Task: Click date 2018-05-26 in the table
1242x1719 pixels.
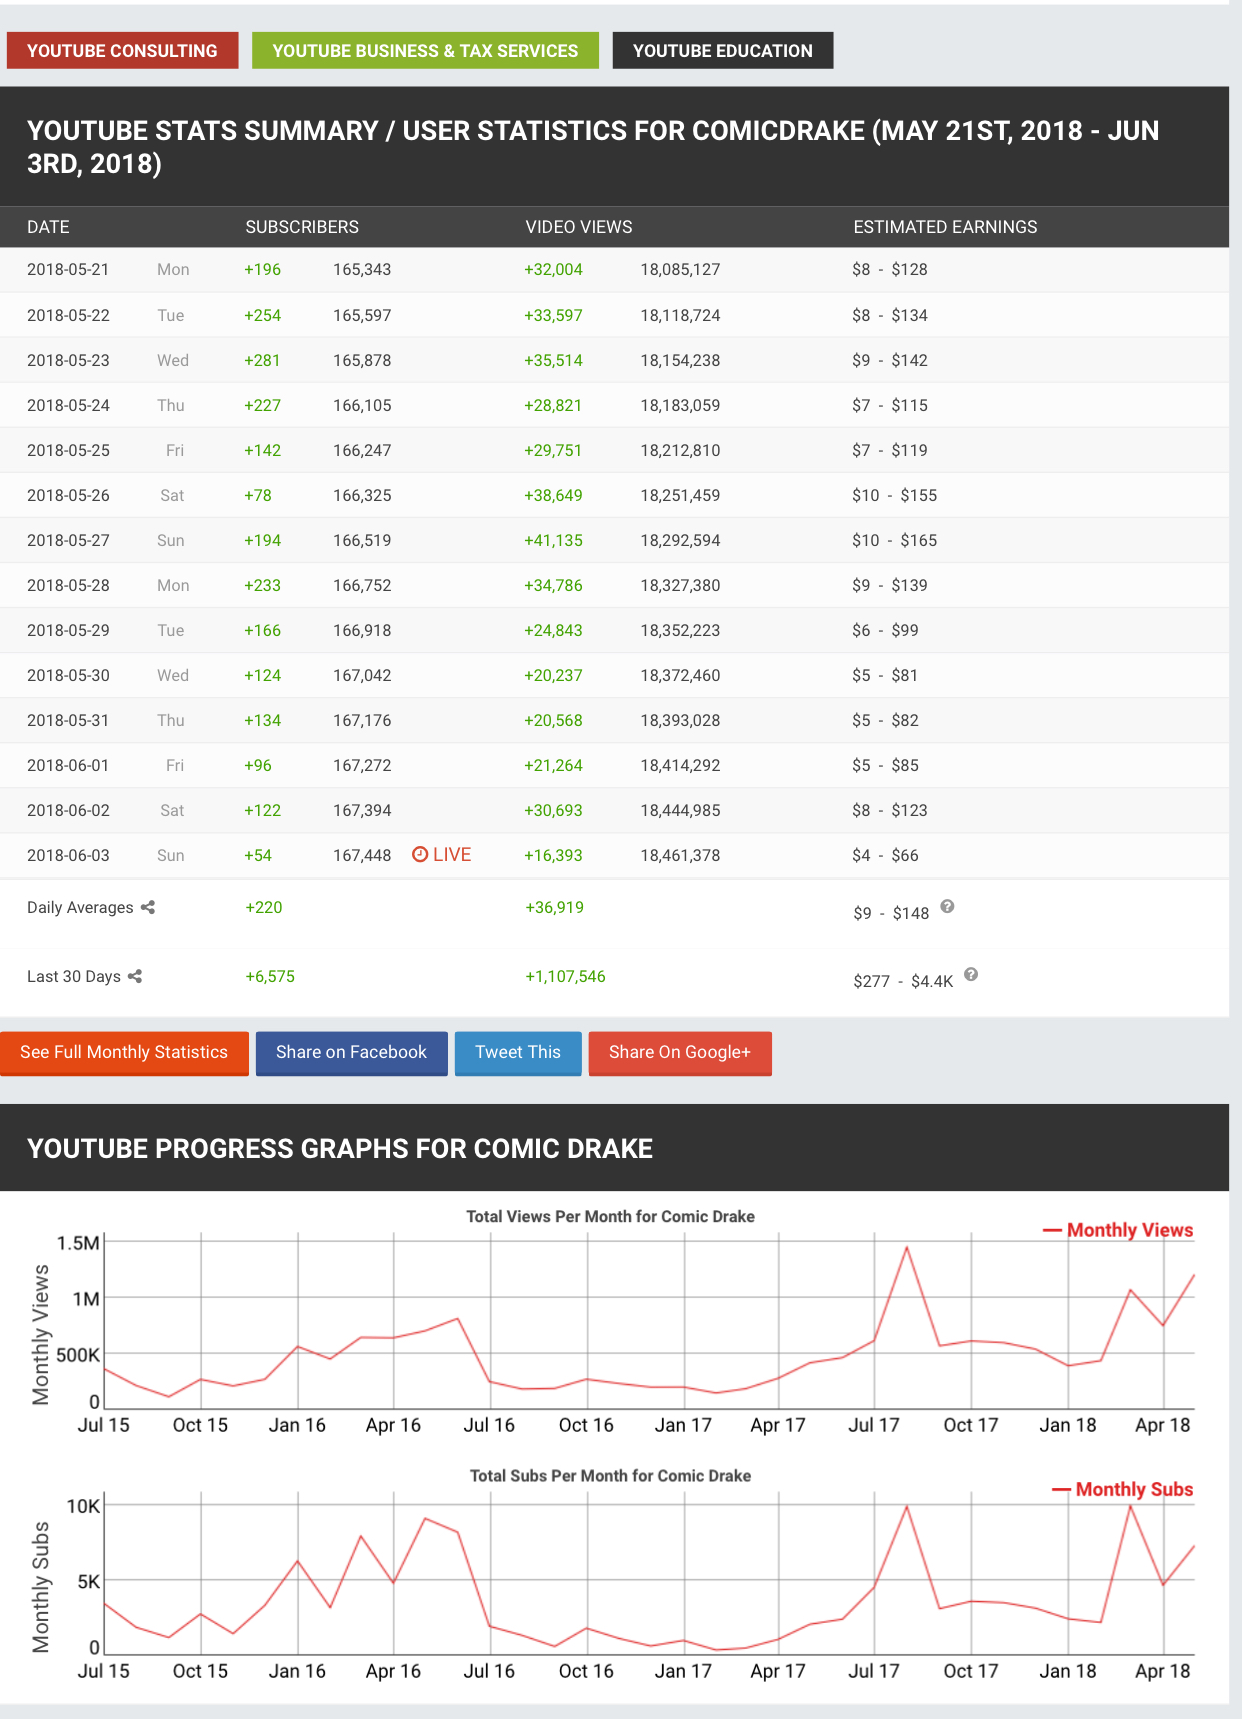Action: tap(68, 495)
